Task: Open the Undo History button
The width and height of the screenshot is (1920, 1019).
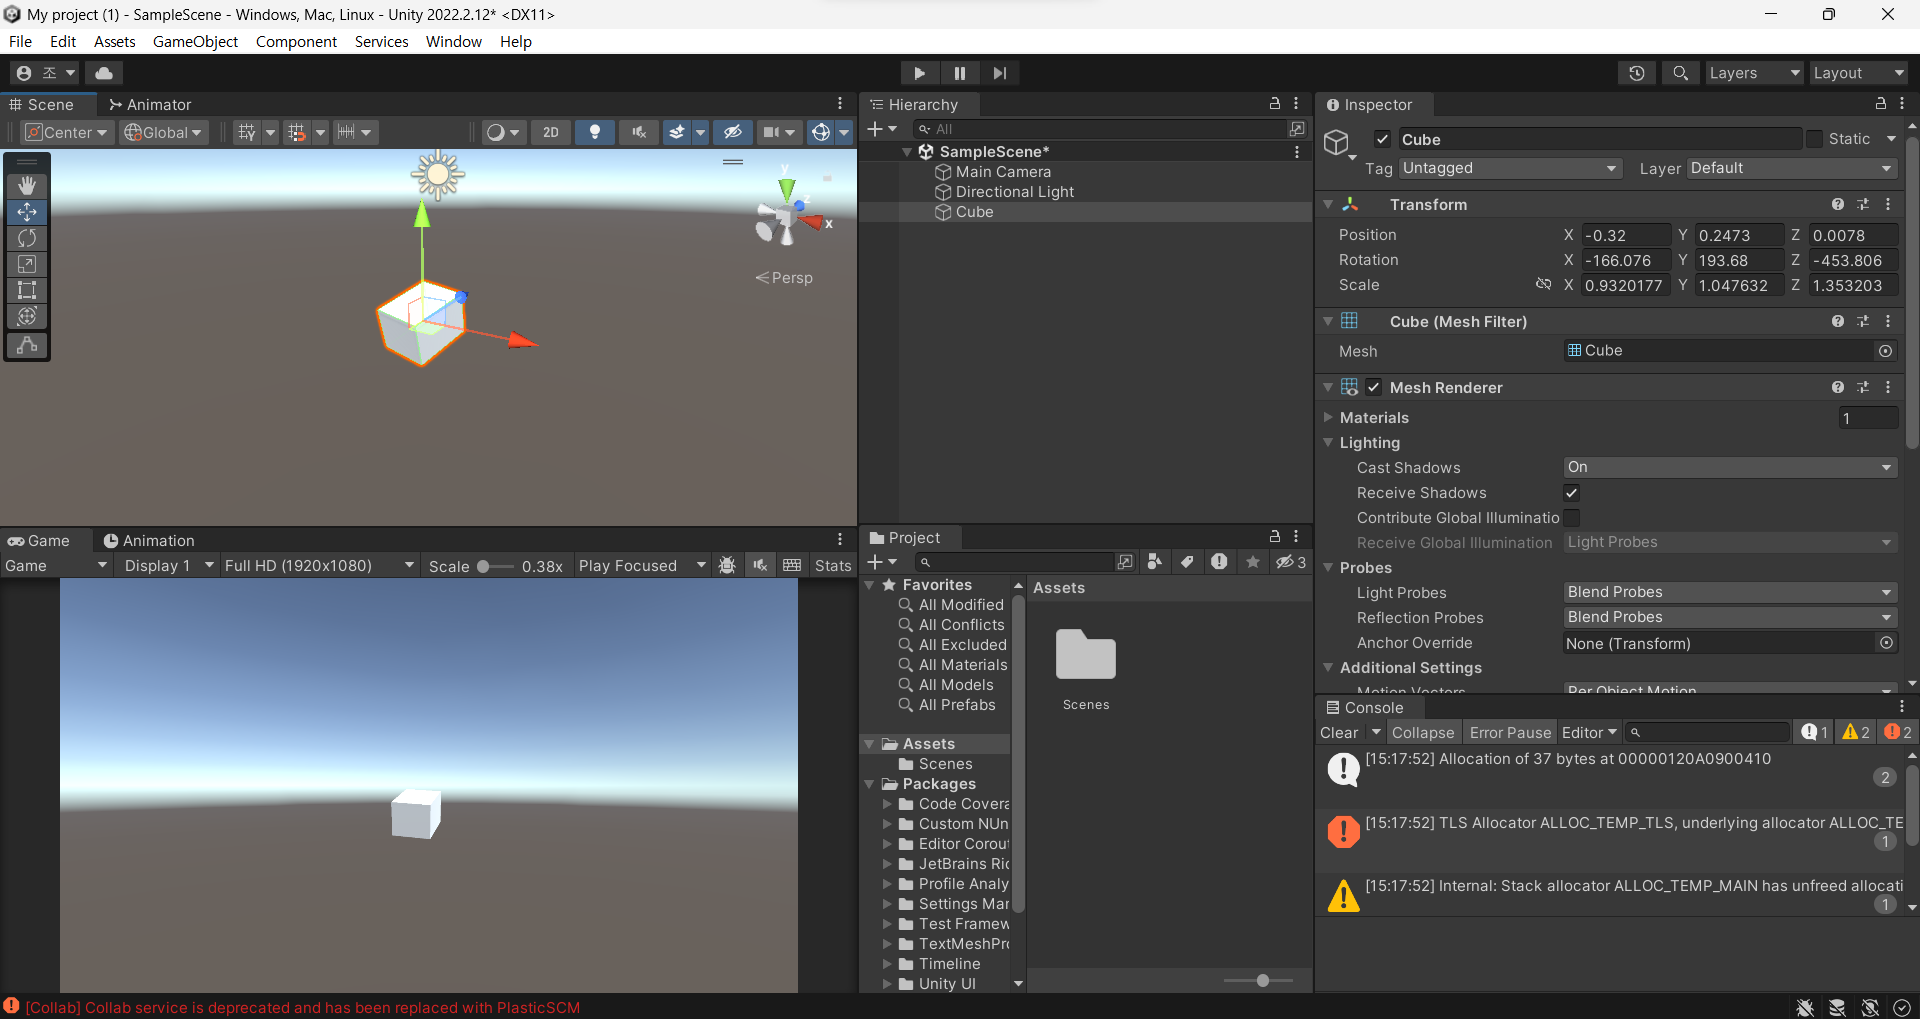Action: (1637, 73)
